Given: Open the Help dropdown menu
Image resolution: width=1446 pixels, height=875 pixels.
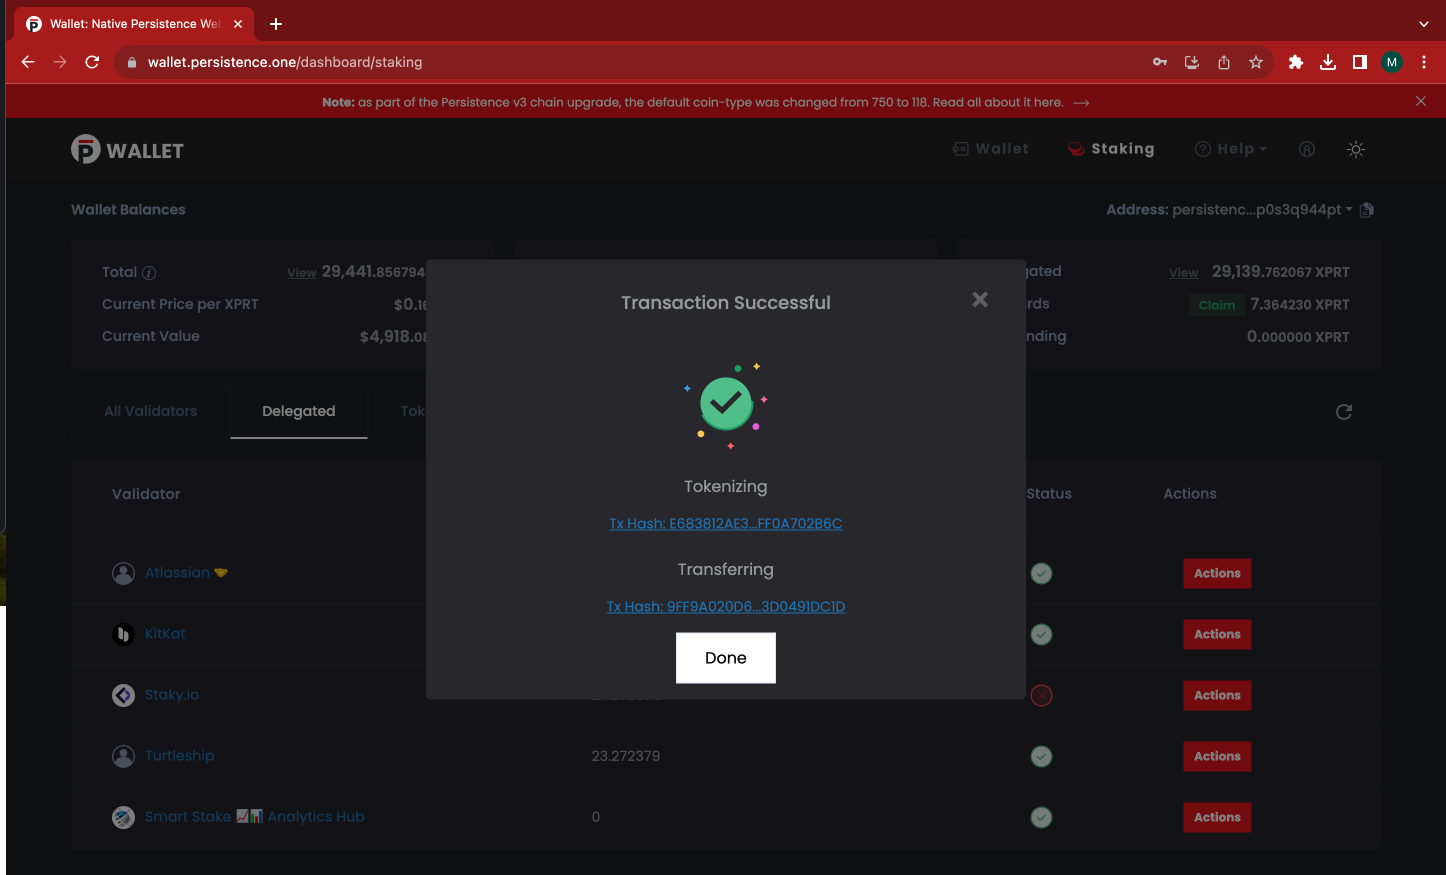Looking at the screenshot, I should click(1231, 149).
